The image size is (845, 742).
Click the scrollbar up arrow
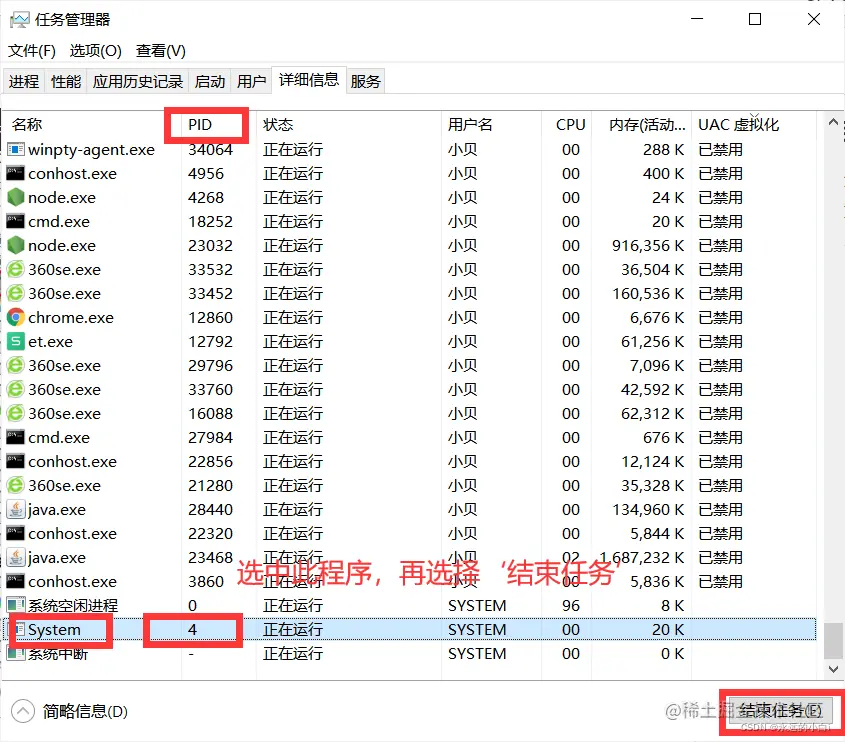pyautogui.click(x=833, y=122)
